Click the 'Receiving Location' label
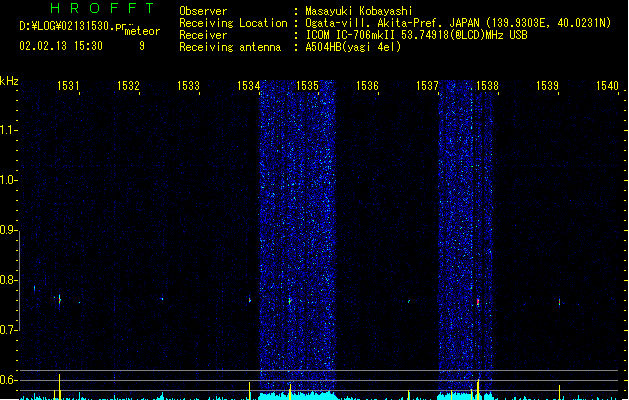629x400 pixels. [233, 23]
